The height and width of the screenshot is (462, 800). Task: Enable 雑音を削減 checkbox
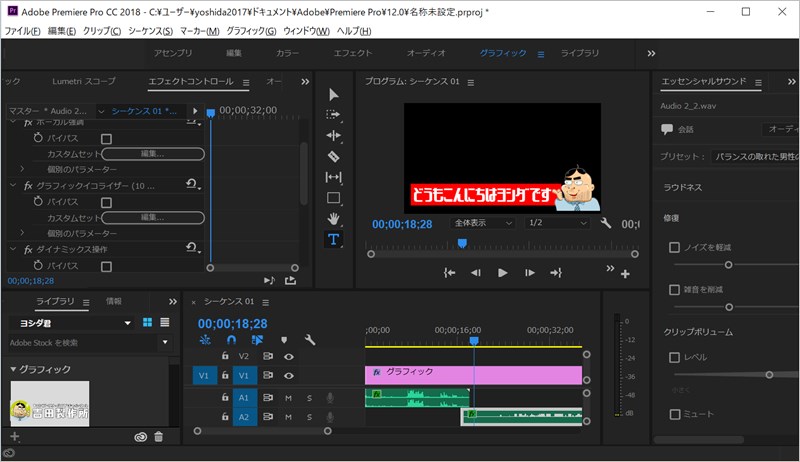point(674,290)
